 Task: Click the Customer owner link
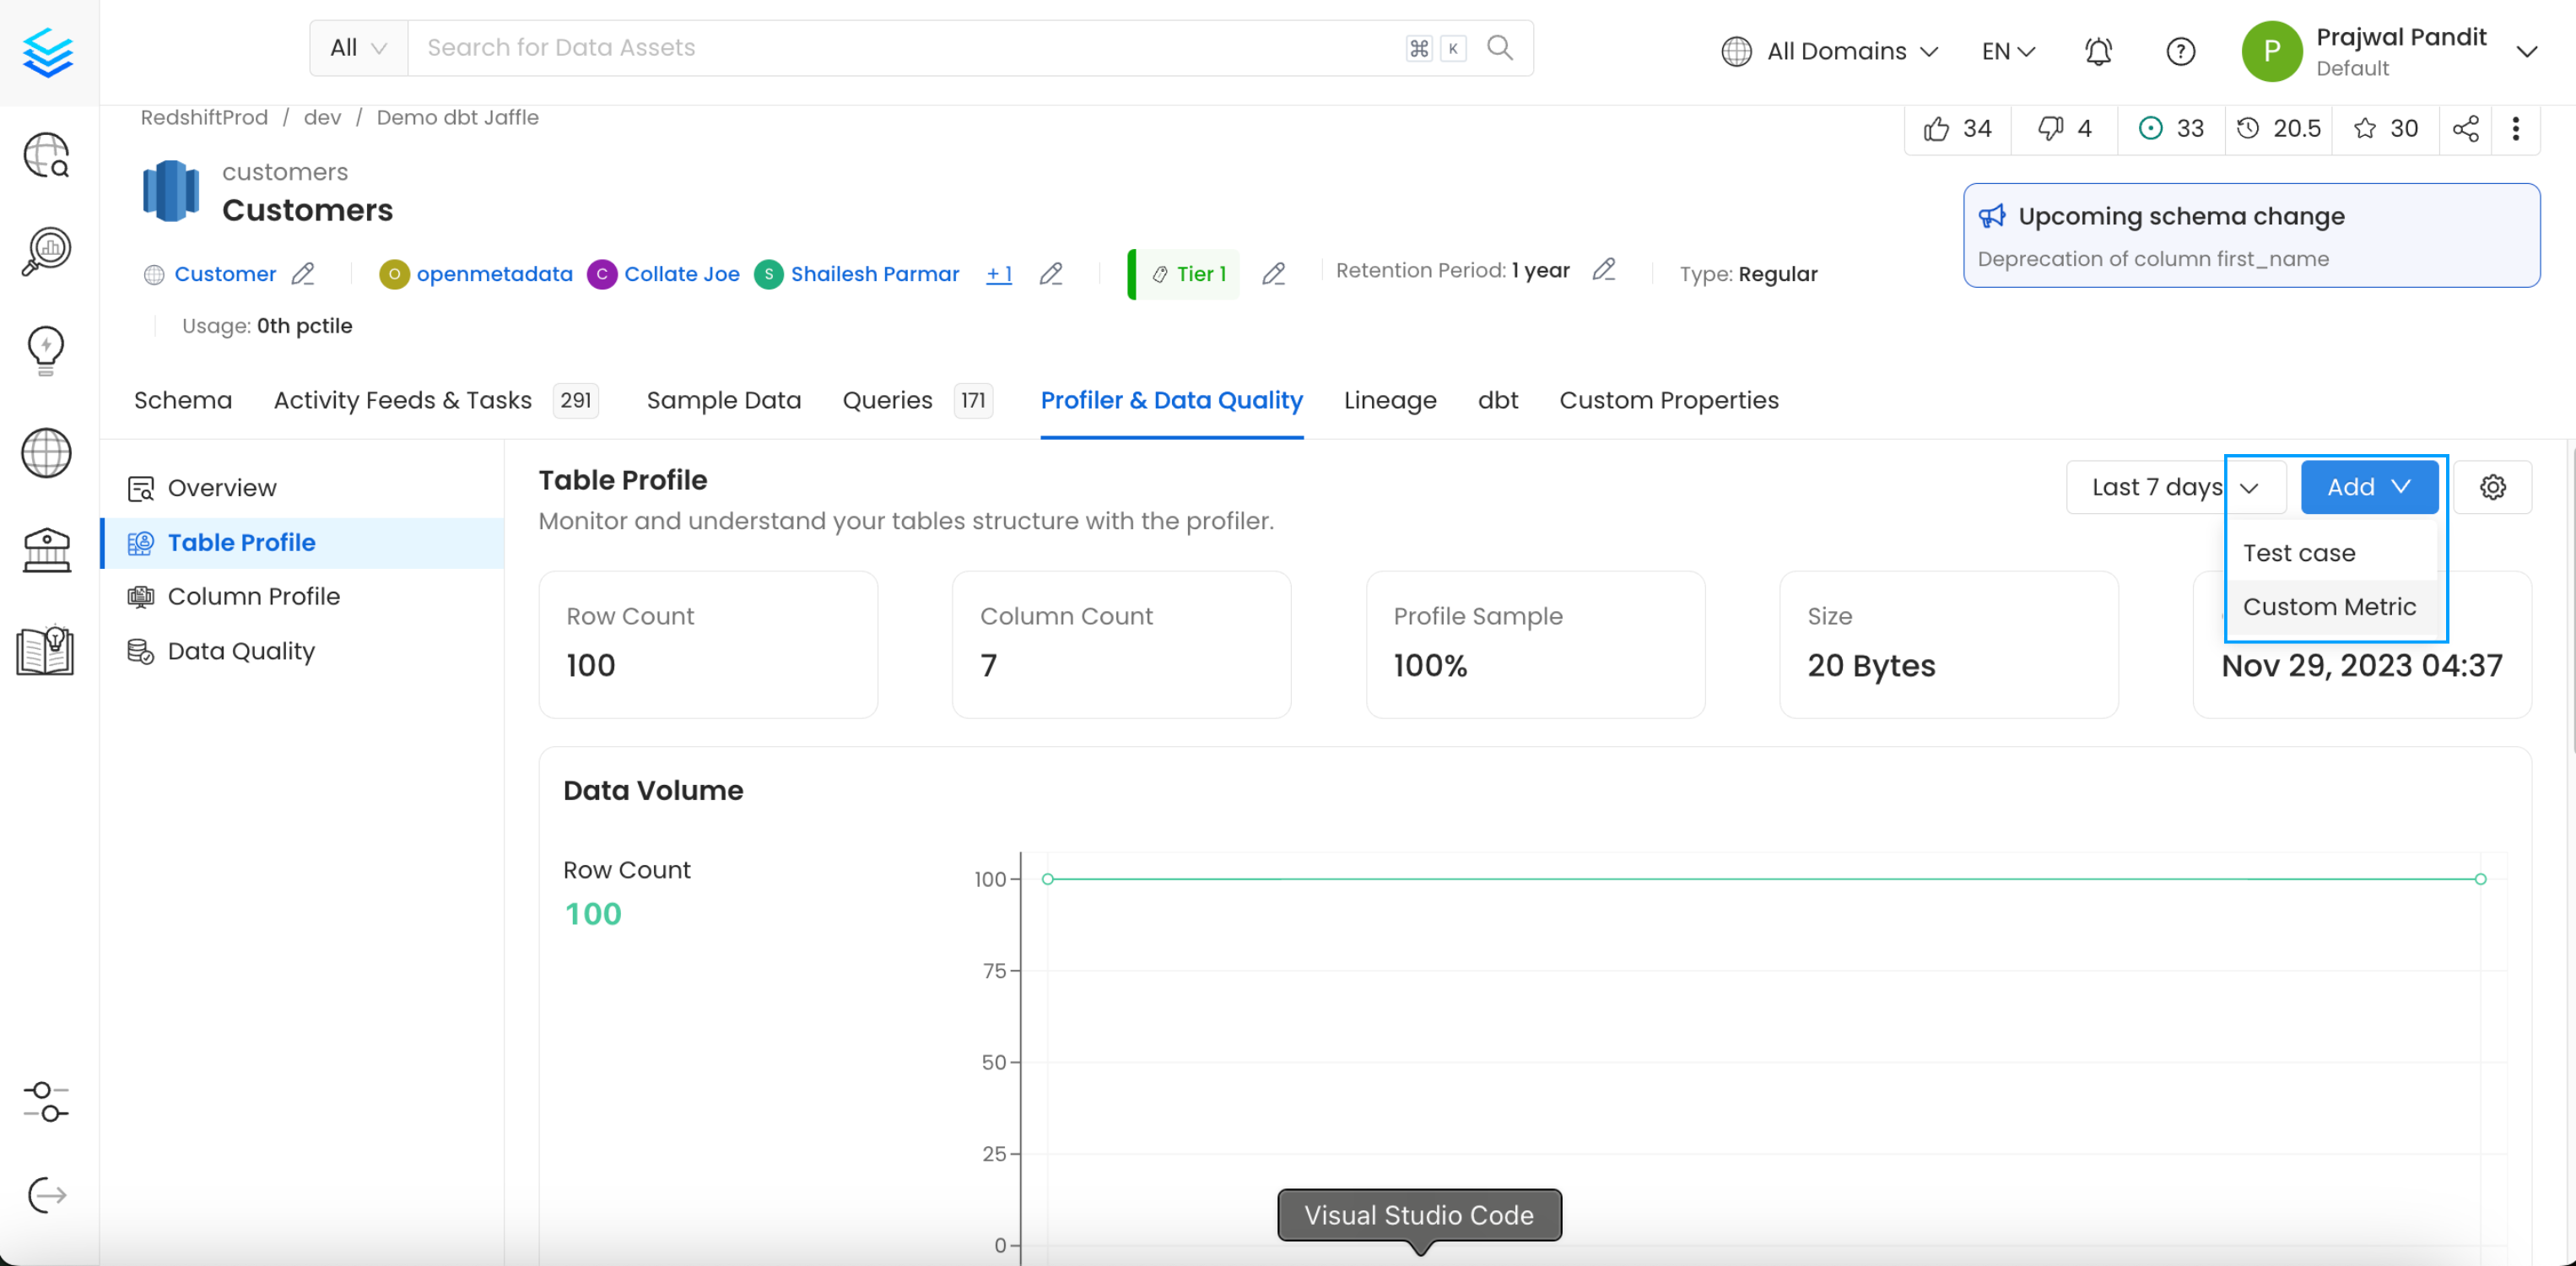(224, 273)
